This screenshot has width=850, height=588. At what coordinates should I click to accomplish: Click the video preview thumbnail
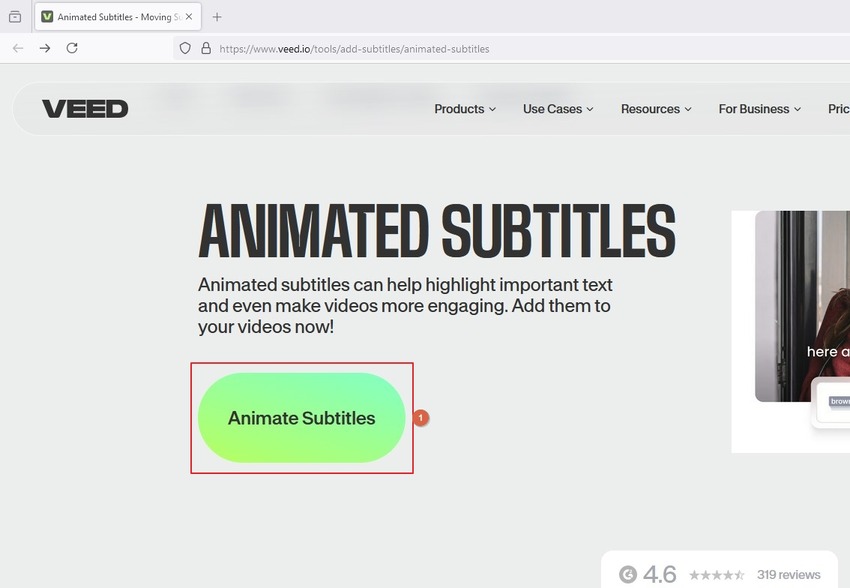pos(802,306)
